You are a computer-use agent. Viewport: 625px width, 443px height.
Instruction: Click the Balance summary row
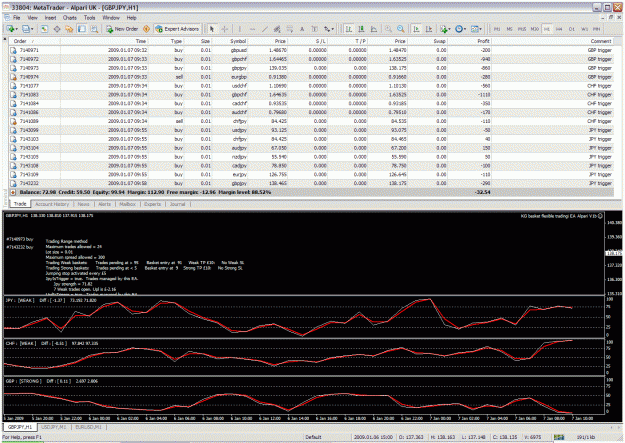click(x=311, y=192)
